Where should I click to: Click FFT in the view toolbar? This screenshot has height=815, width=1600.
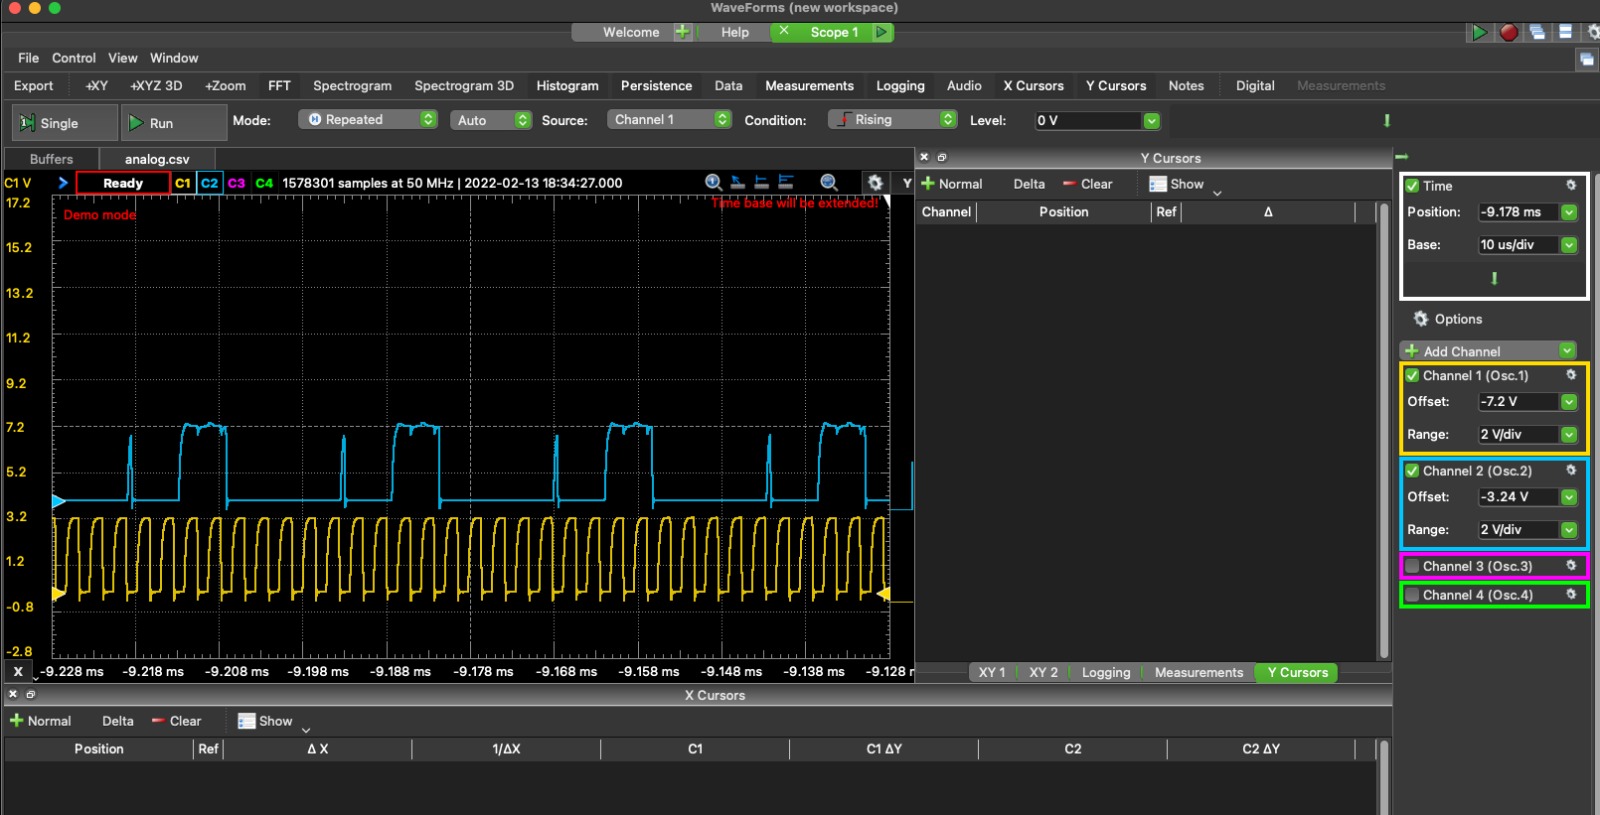coord(279,86)
